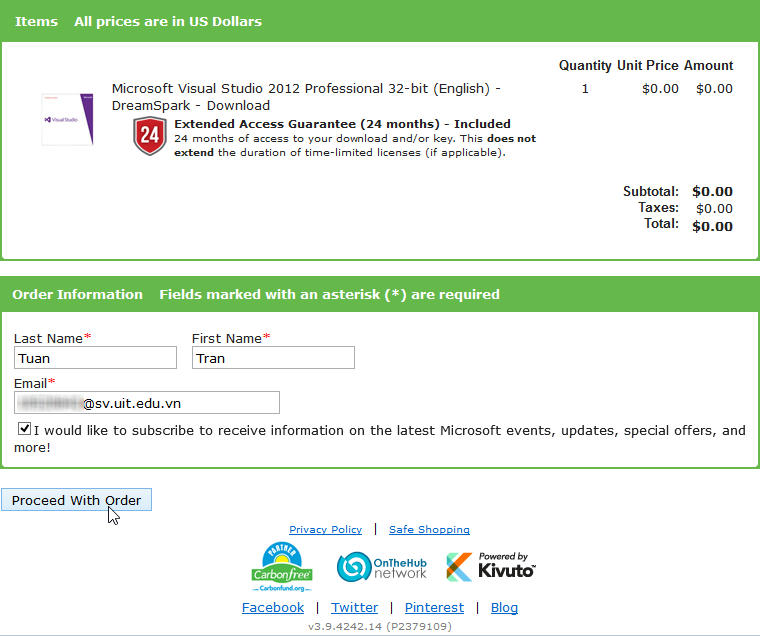Click the version number text in footer
Viewport: 760px width, 636px height.
pos(379,627)
